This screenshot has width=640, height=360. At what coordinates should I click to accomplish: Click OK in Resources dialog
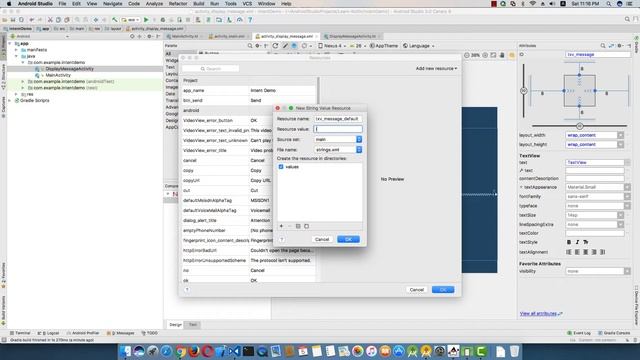pos(443,290)
